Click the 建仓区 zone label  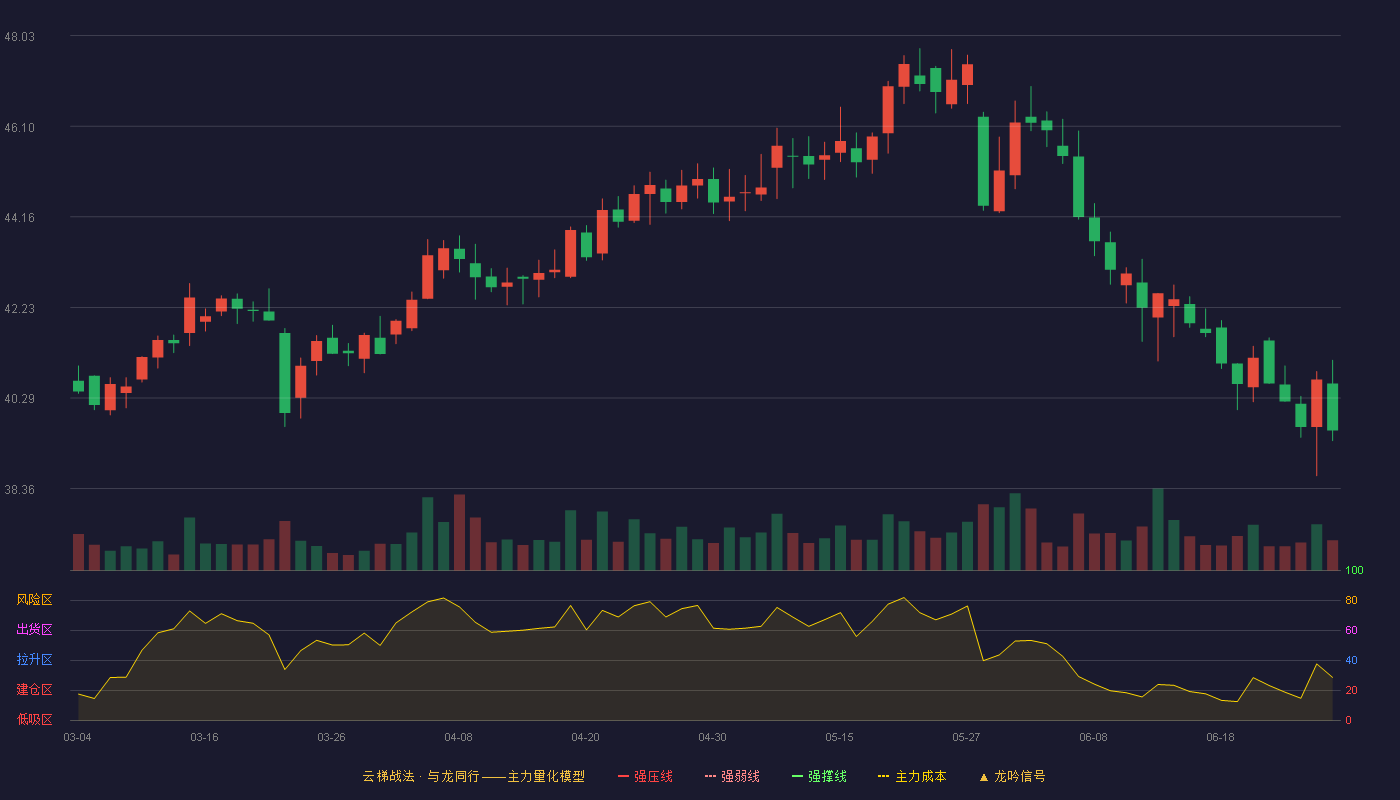(x=34, y=690)
